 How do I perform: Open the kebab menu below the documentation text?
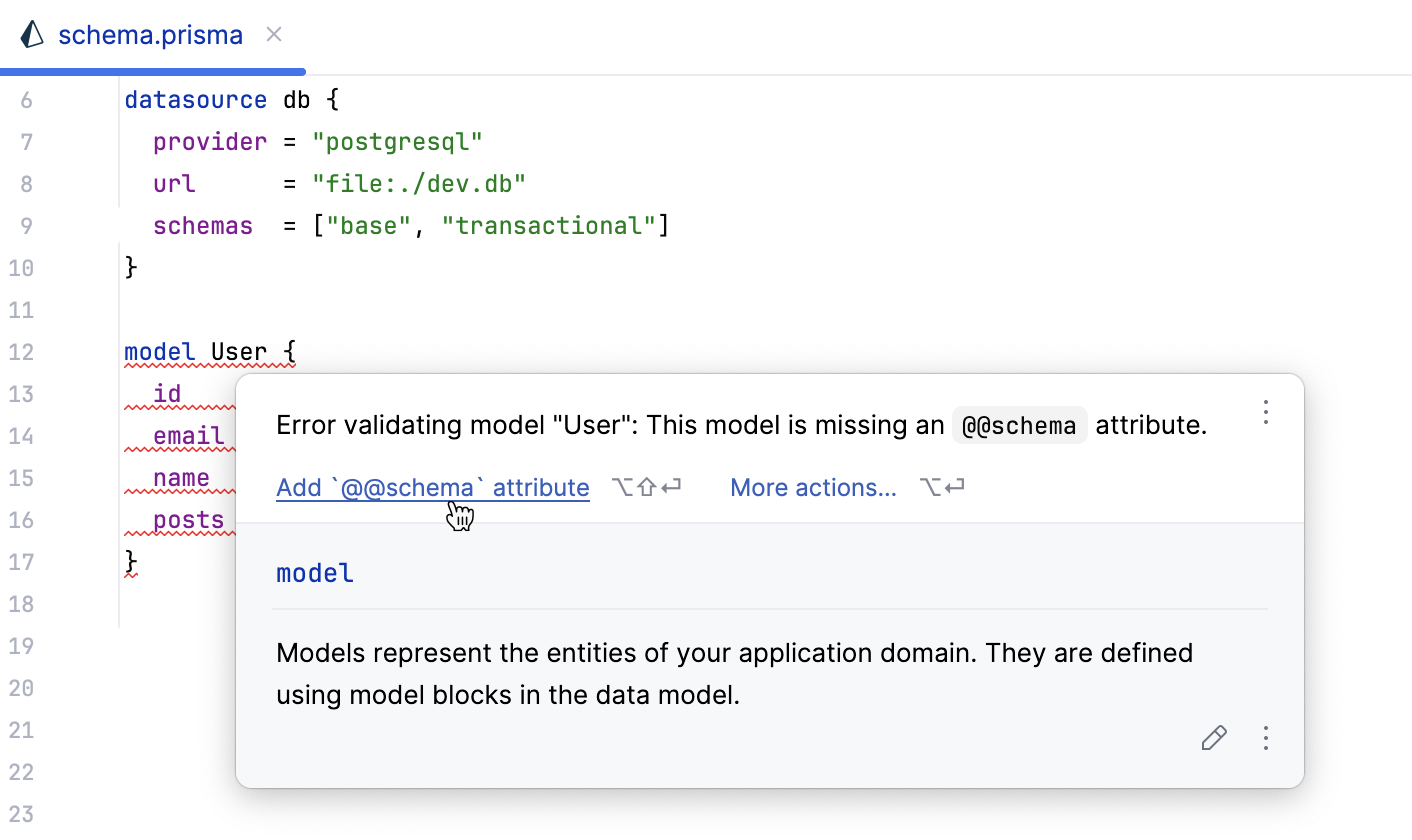(x=1266, y=738)
